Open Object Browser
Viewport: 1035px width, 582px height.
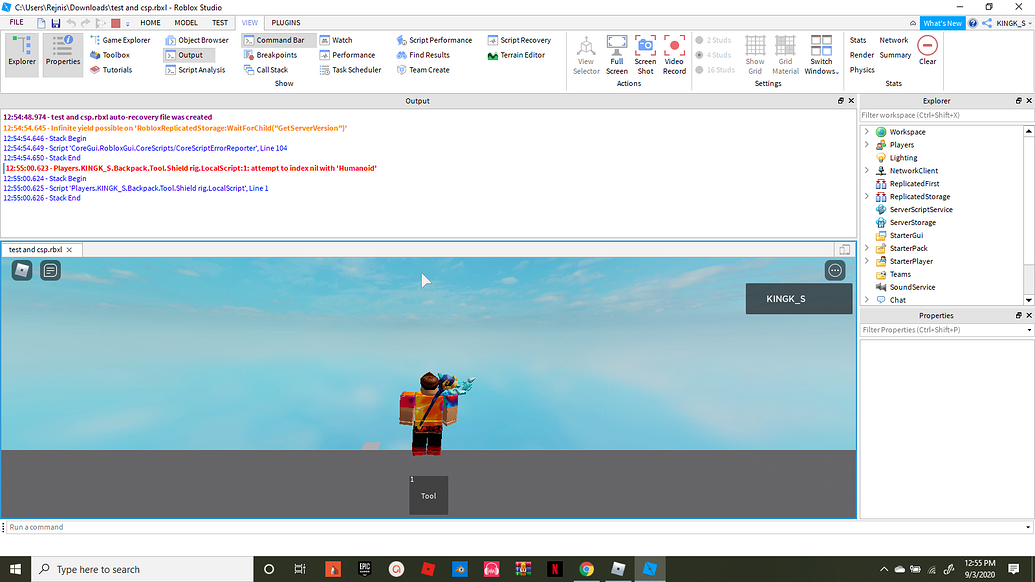(197, 40)
